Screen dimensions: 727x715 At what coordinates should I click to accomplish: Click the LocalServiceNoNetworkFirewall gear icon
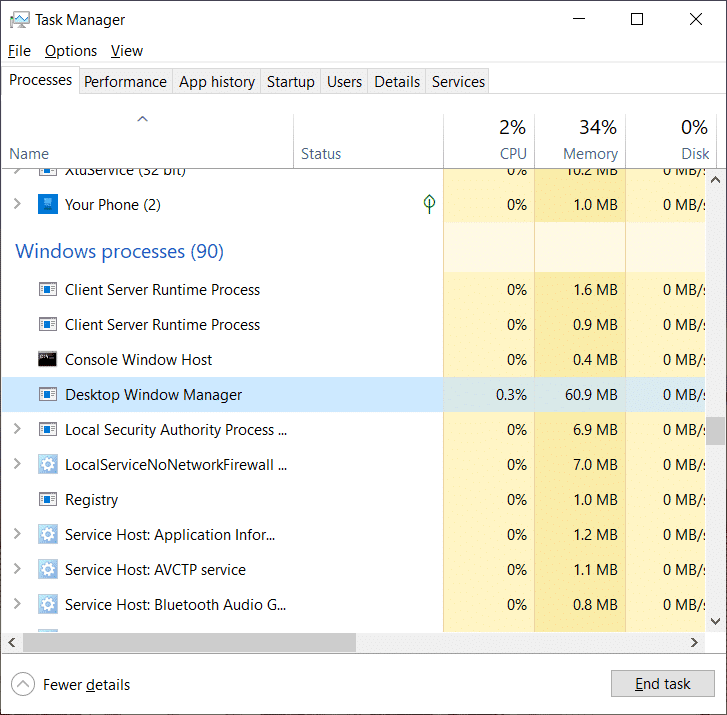pos(47,465)
